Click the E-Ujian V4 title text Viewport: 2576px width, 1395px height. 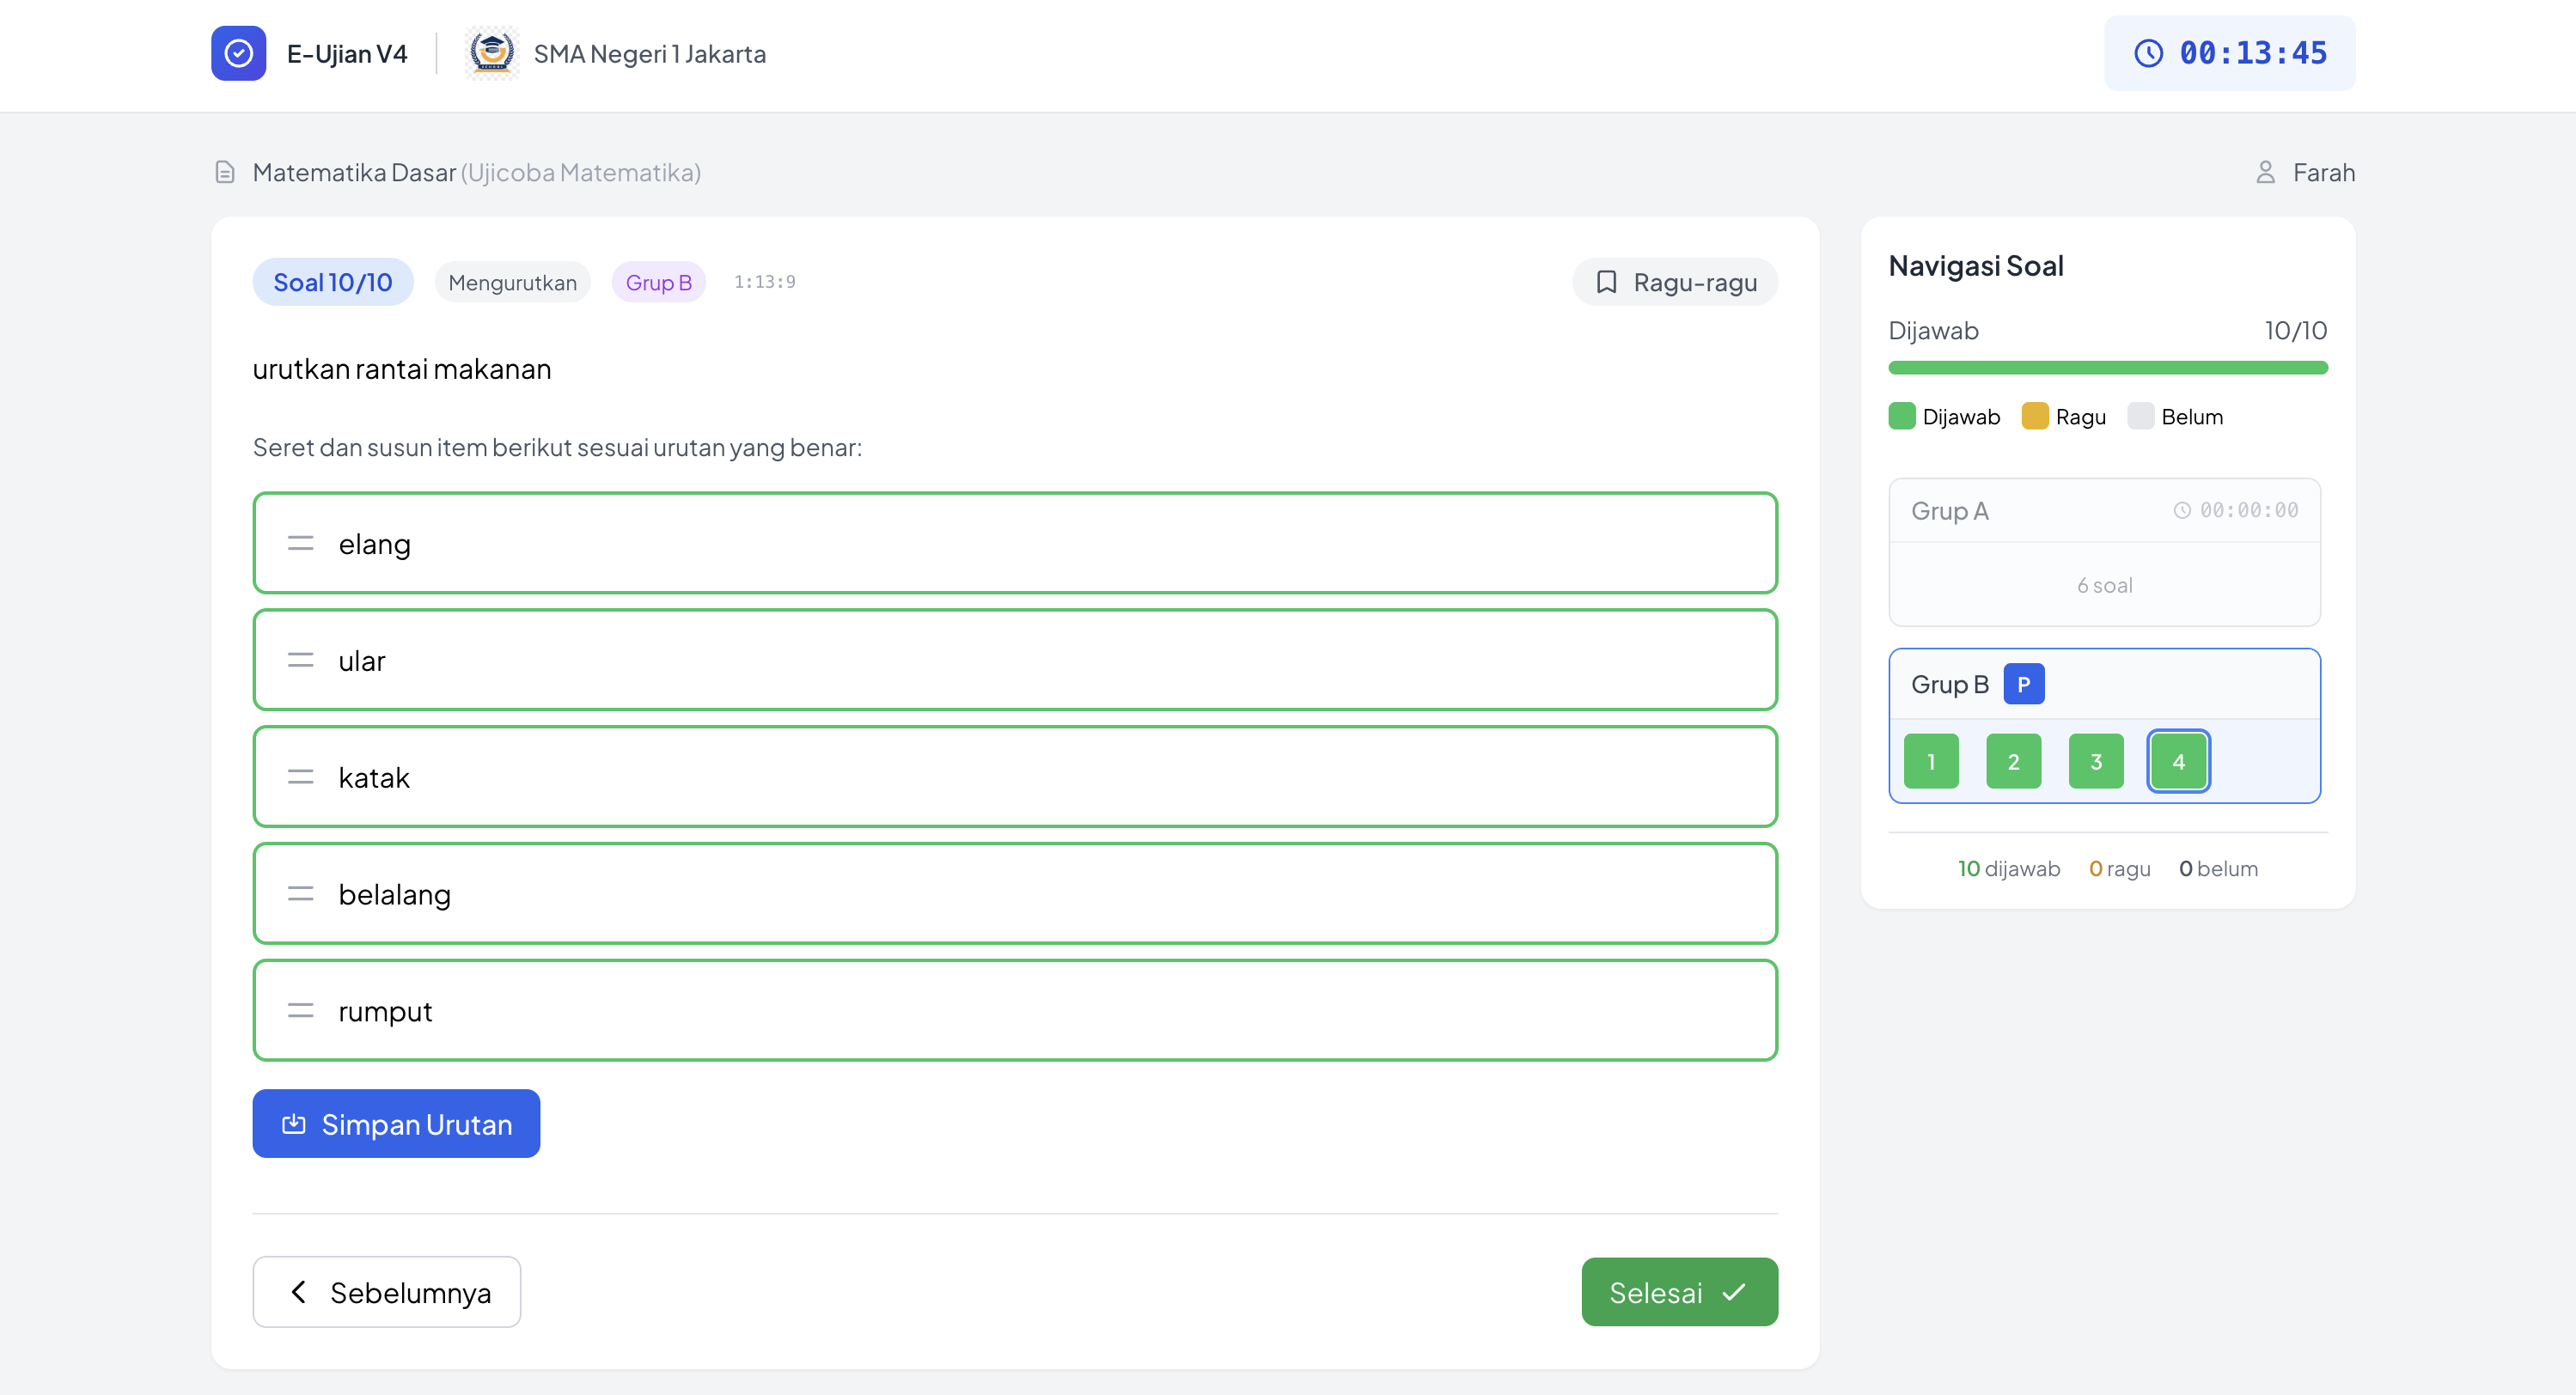coord(347,54)
